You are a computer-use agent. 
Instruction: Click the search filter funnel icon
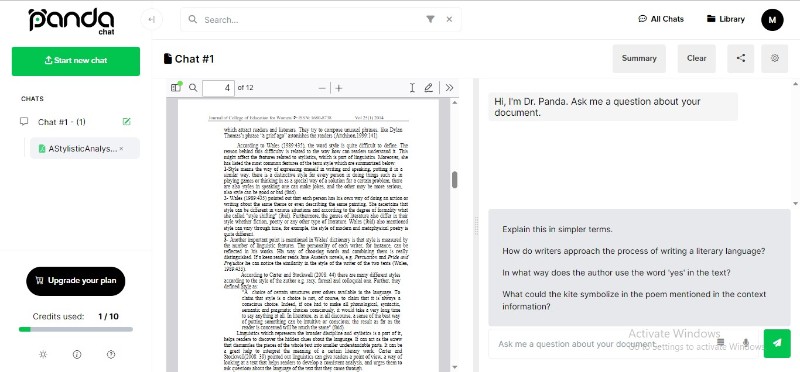click(x=430, y=19)
